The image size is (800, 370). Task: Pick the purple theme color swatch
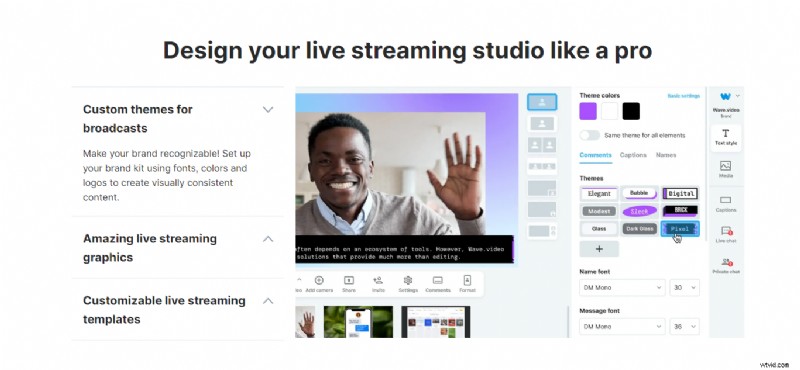(588, 111)
